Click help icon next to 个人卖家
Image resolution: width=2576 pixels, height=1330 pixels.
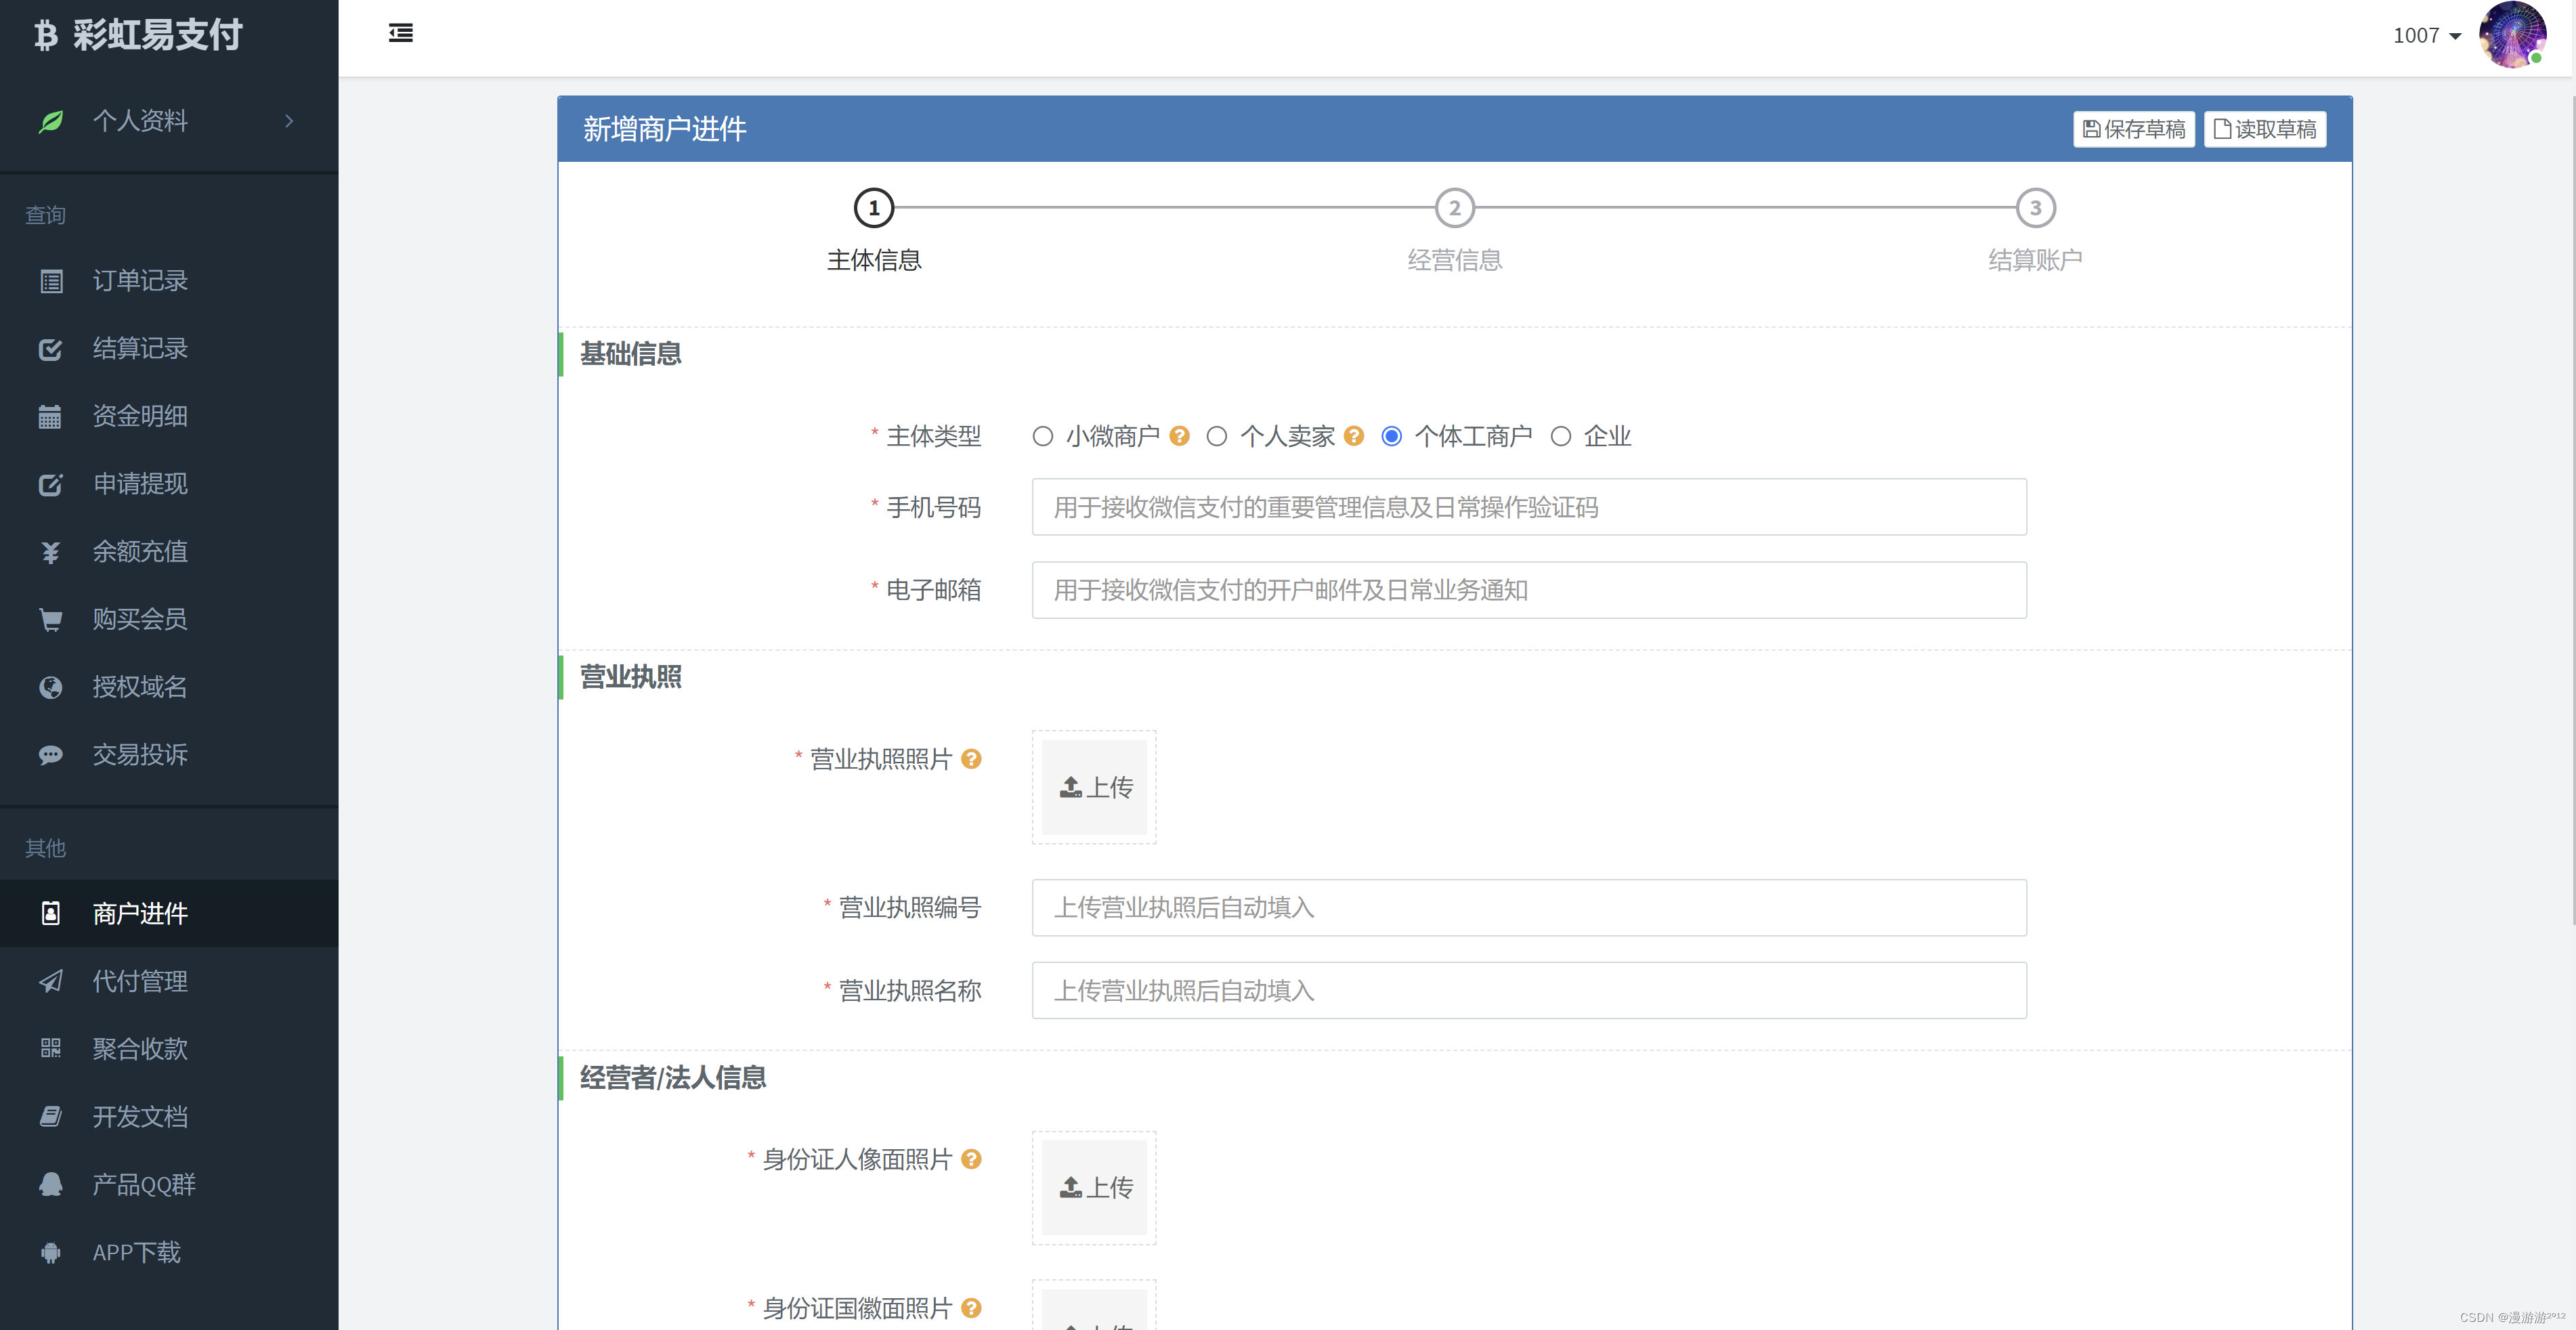tap(1353, 436)
